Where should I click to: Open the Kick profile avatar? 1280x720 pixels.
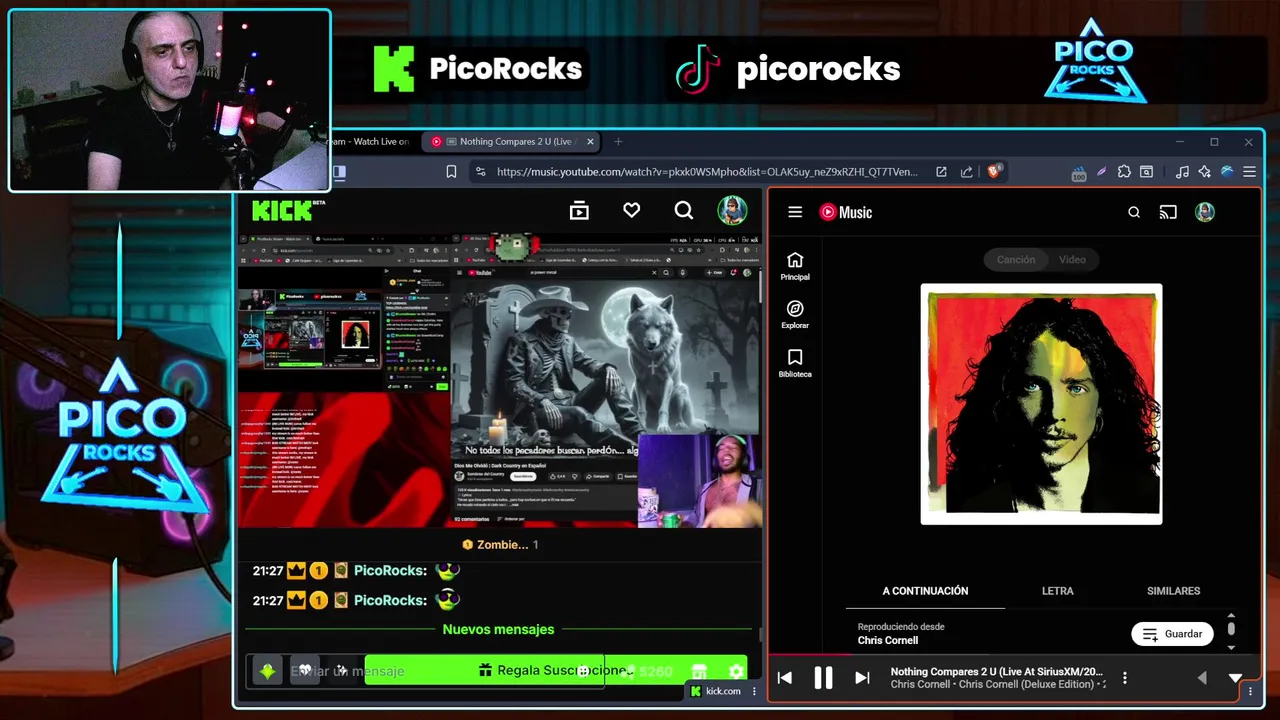[x=732, y=210]
